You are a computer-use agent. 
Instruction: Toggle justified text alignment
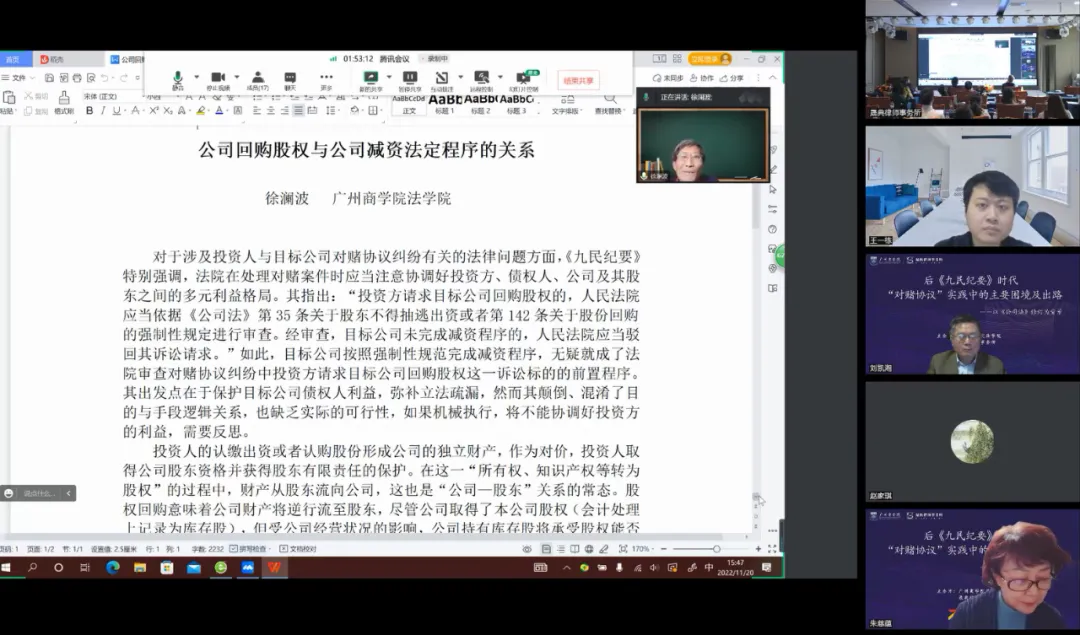click(298, 110)
